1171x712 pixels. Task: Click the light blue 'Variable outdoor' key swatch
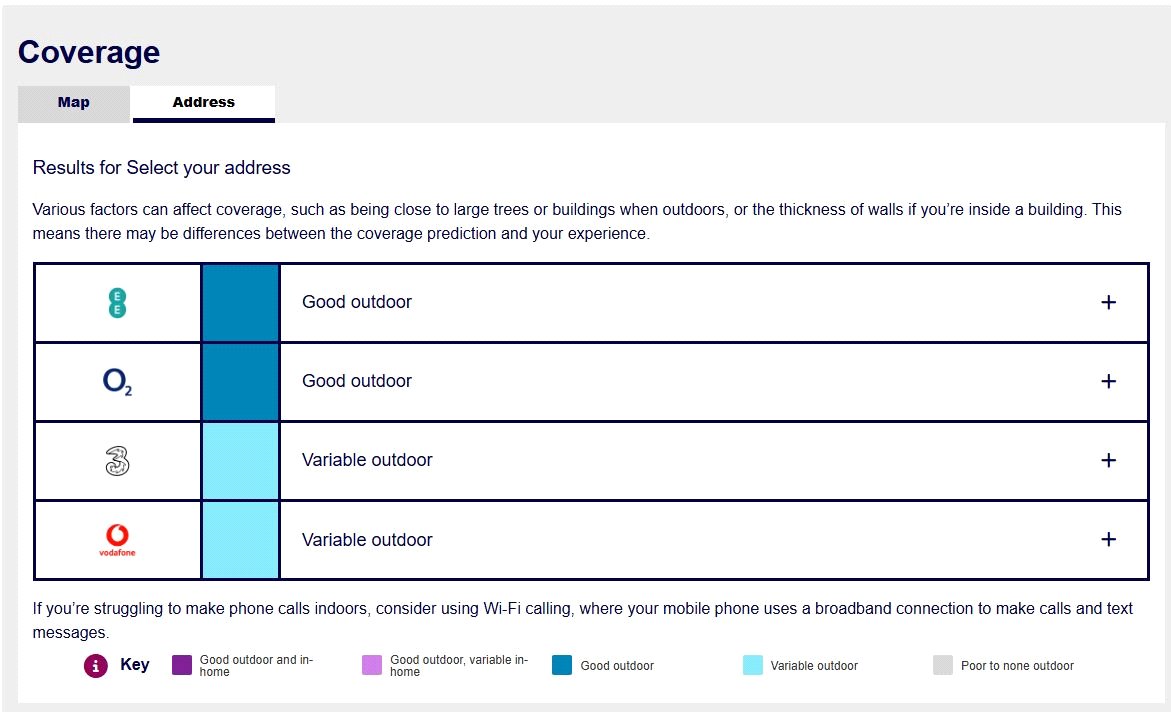(753, 665)
